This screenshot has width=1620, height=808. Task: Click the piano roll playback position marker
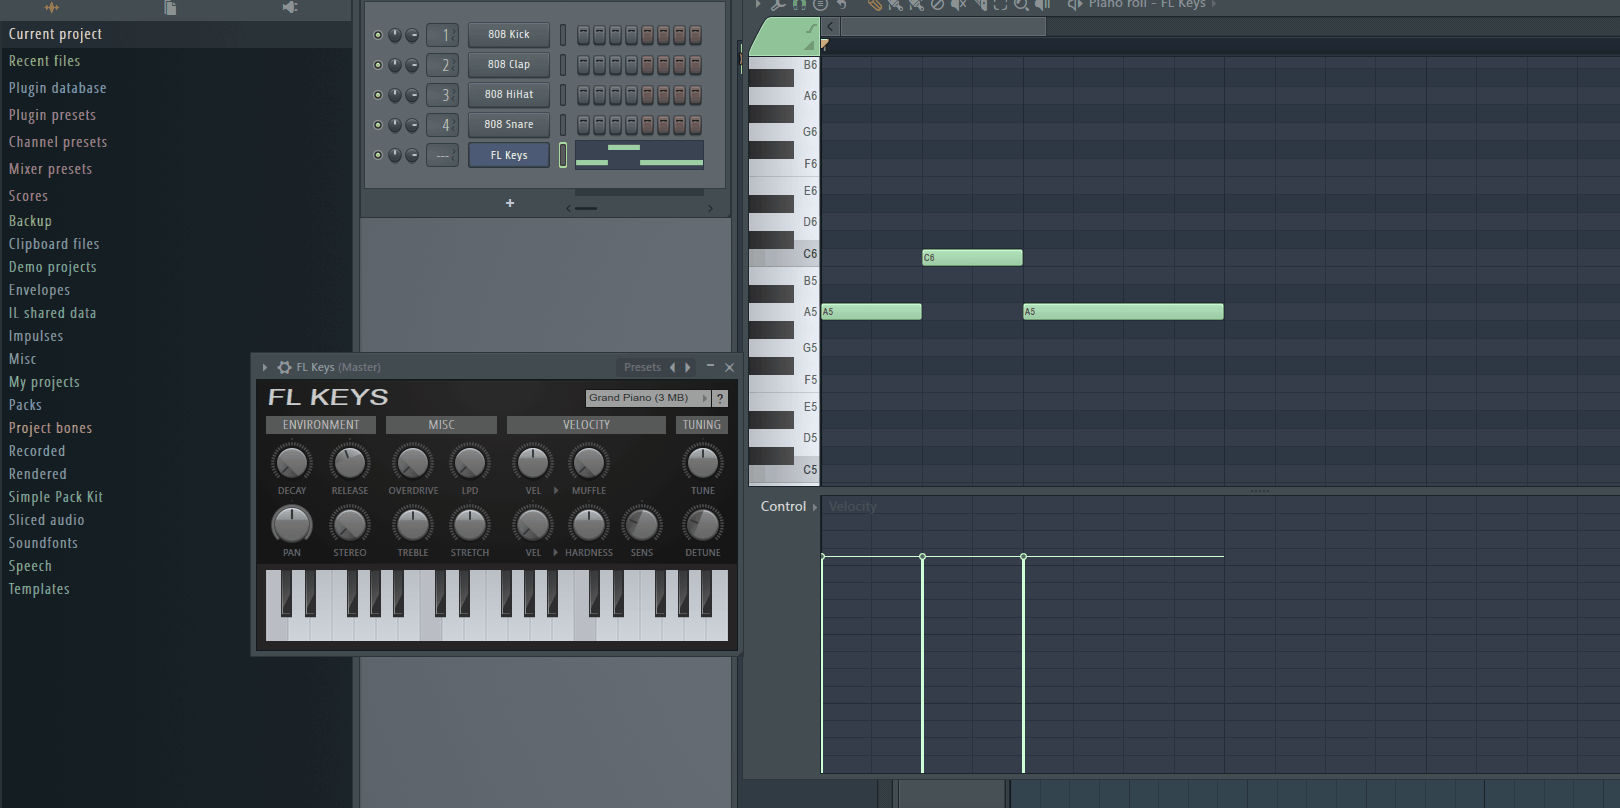[824, 44]
